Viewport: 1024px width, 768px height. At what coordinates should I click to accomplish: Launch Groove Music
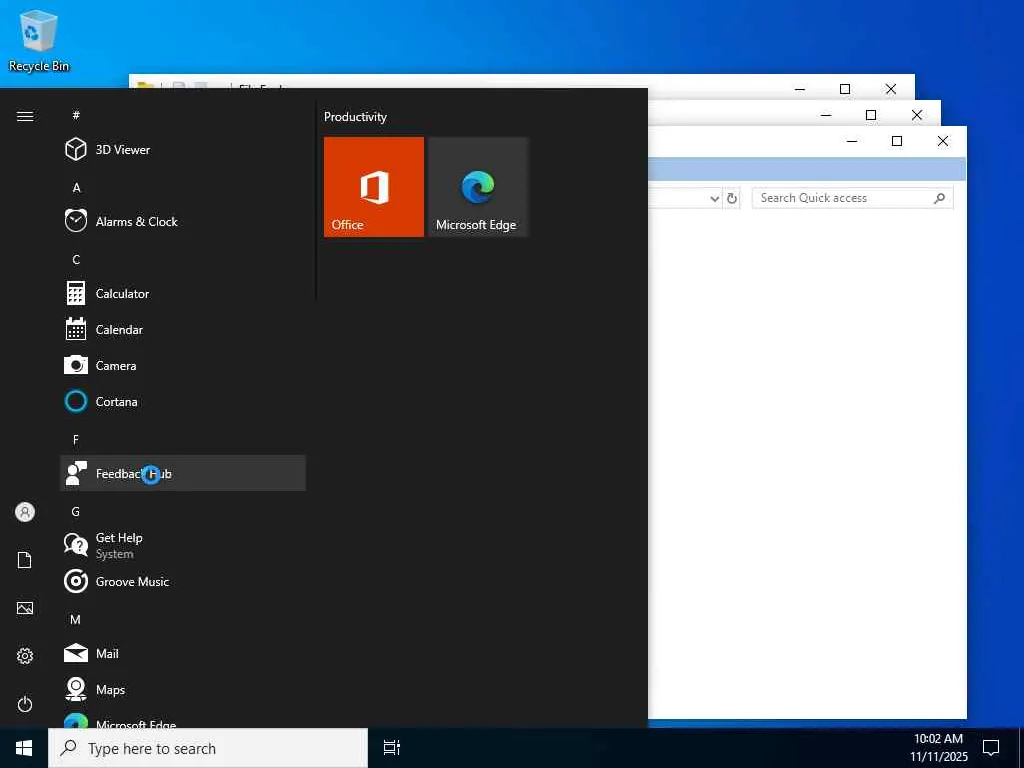183,581
